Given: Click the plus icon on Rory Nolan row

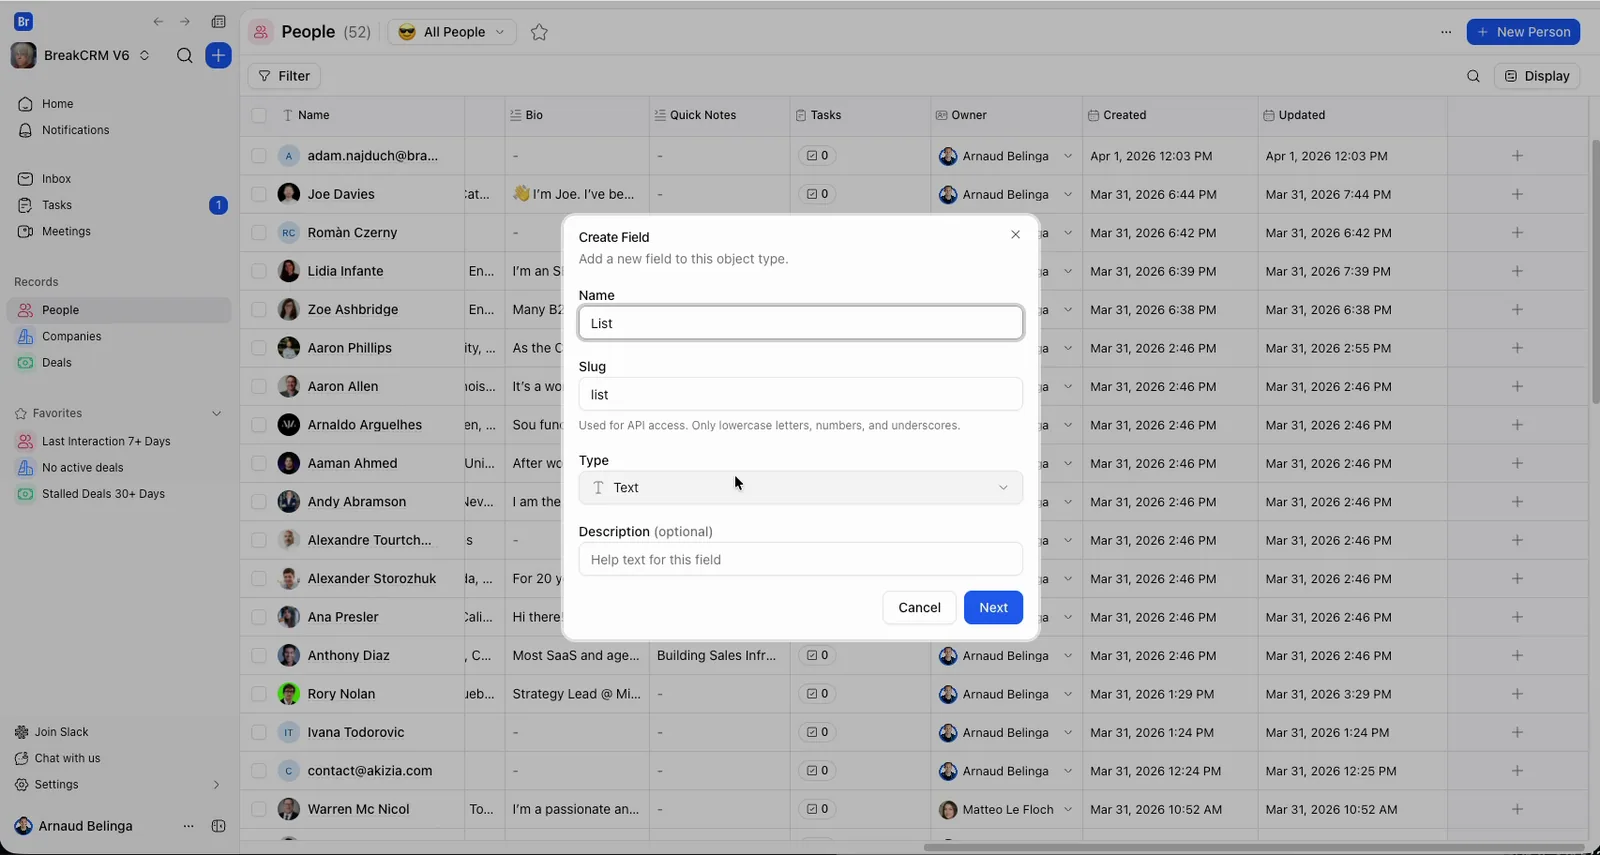Looking at the screenshot, I should pyautogui.click(x=1517, y=694).
